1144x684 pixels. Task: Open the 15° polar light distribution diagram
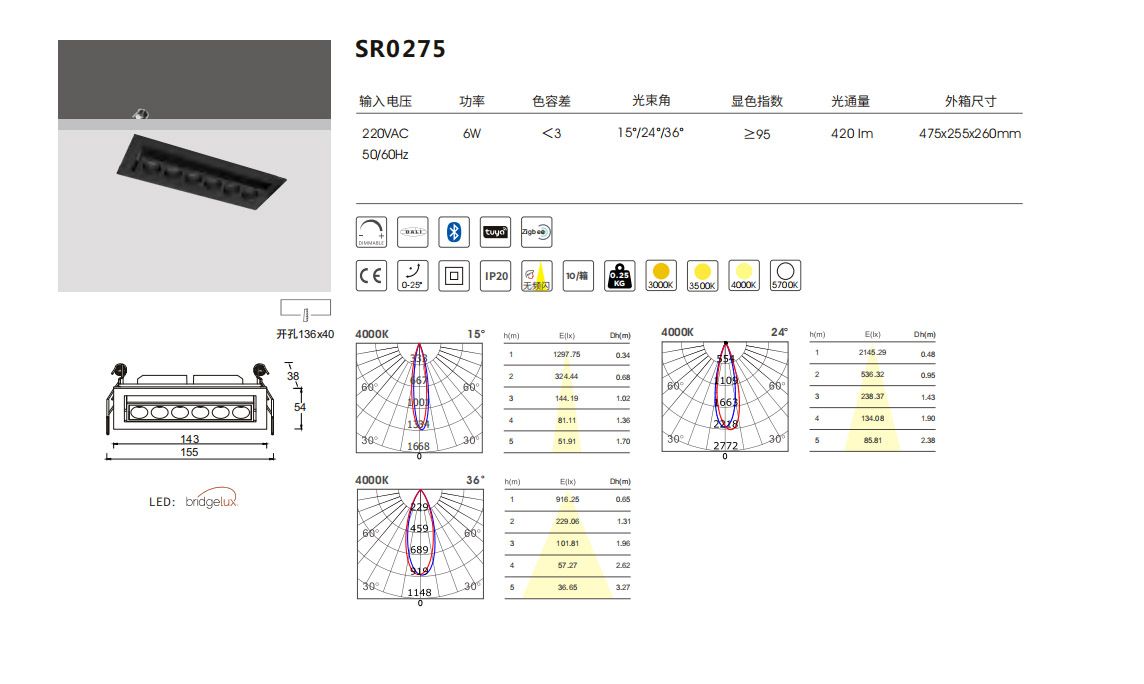[419, 397]
